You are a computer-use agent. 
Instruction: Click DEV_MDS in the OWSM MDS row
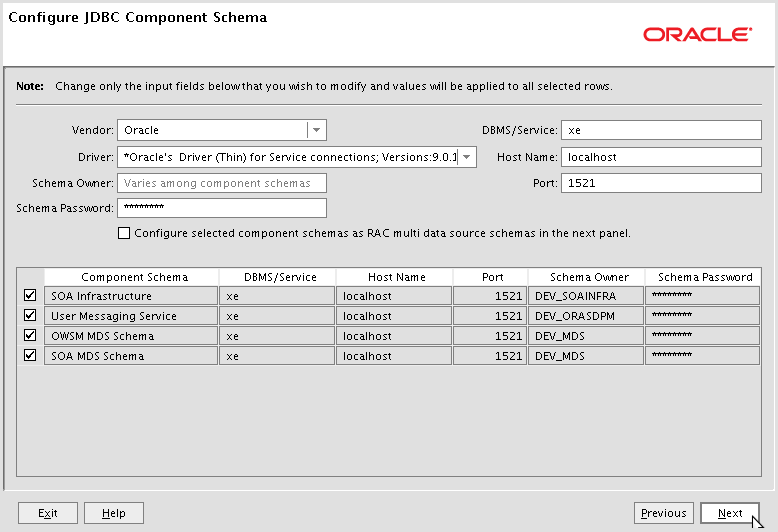tap(586, 335)
